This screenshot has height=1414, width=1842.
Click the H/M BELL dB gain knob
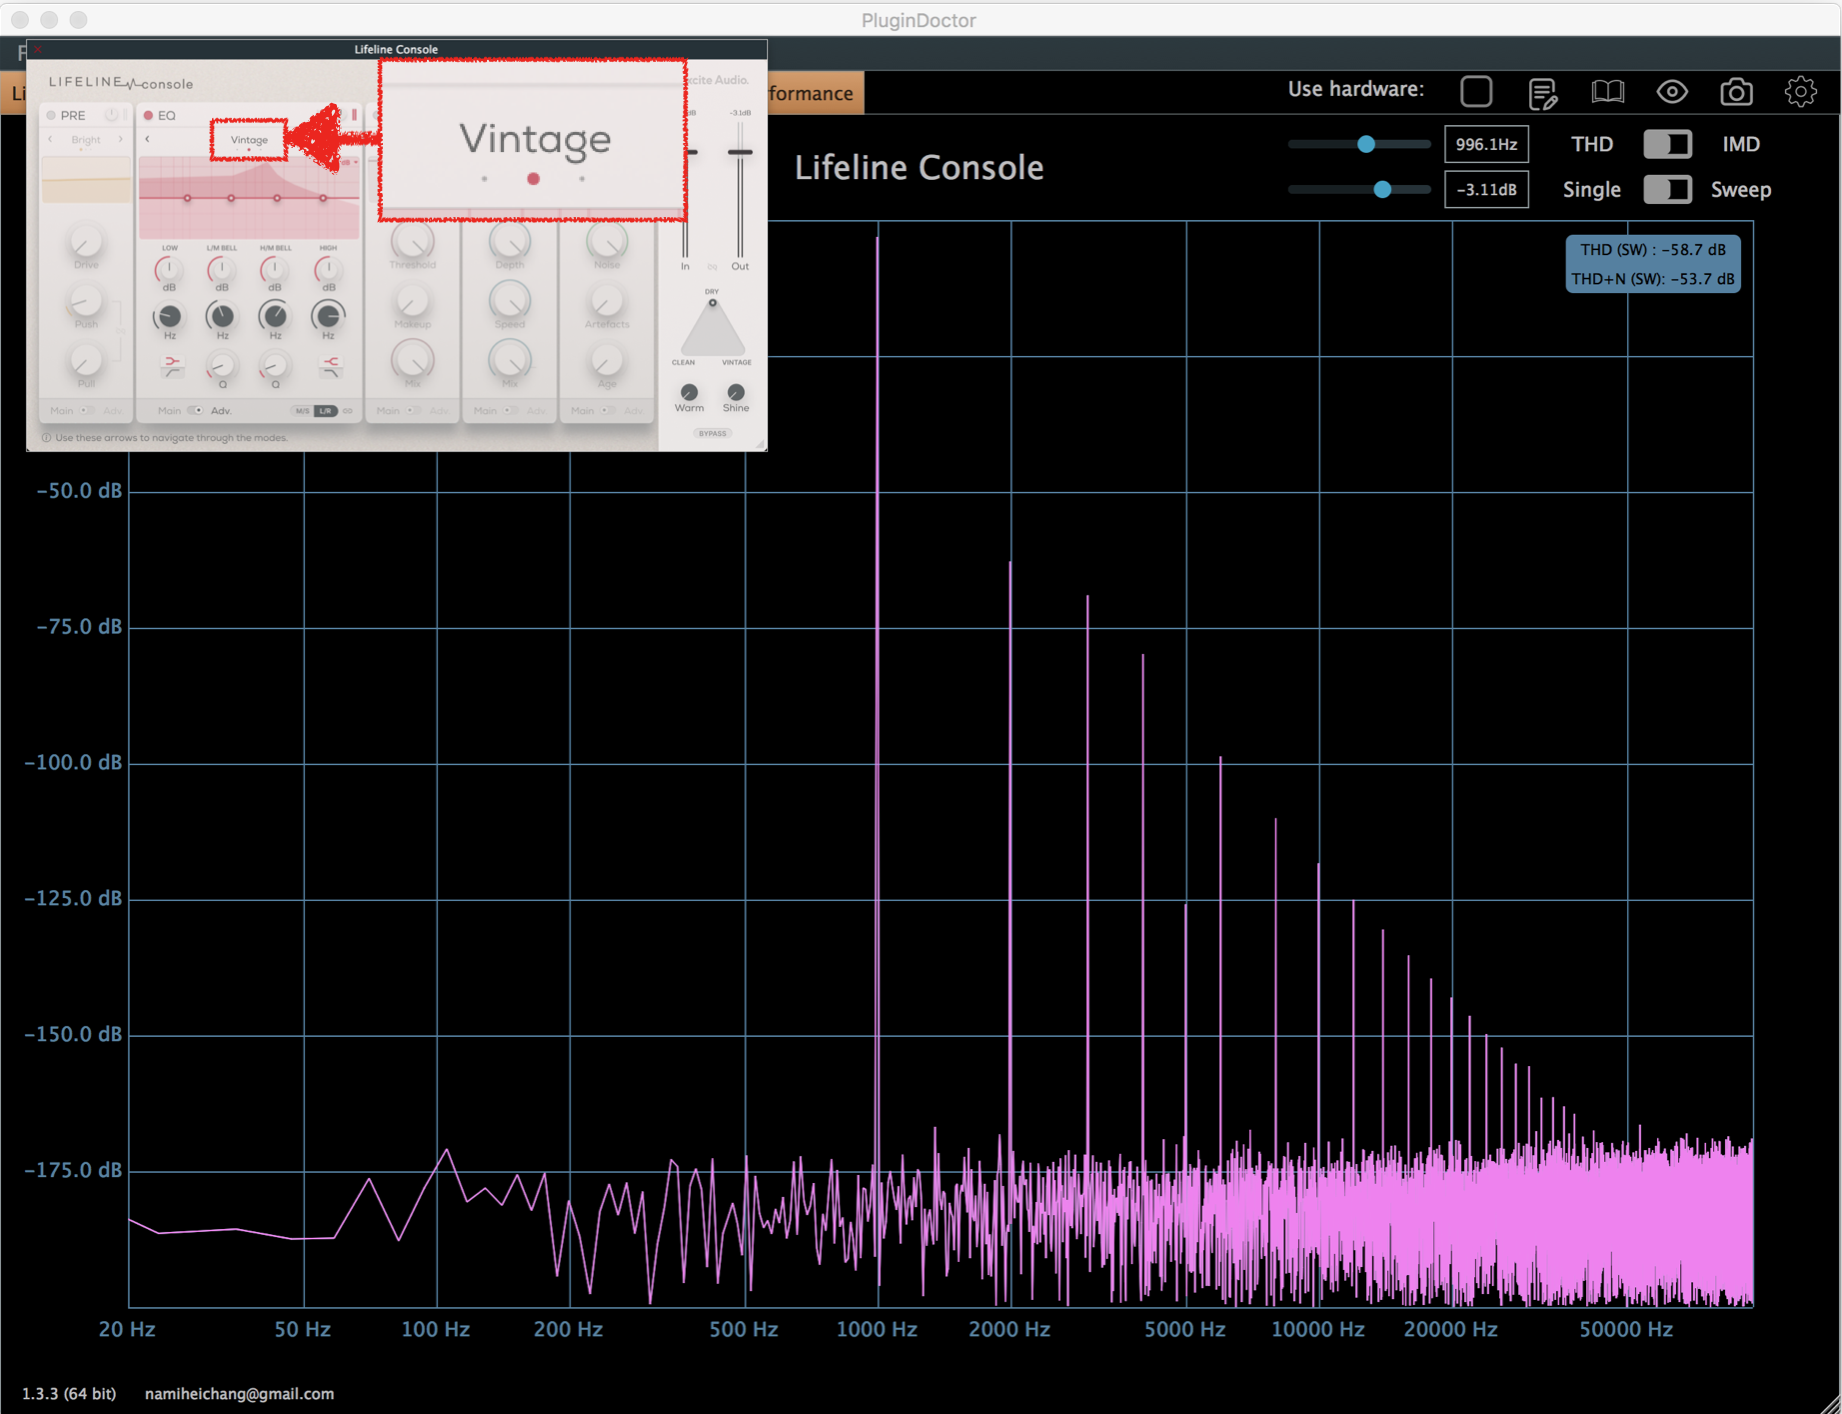coord(274,269)
